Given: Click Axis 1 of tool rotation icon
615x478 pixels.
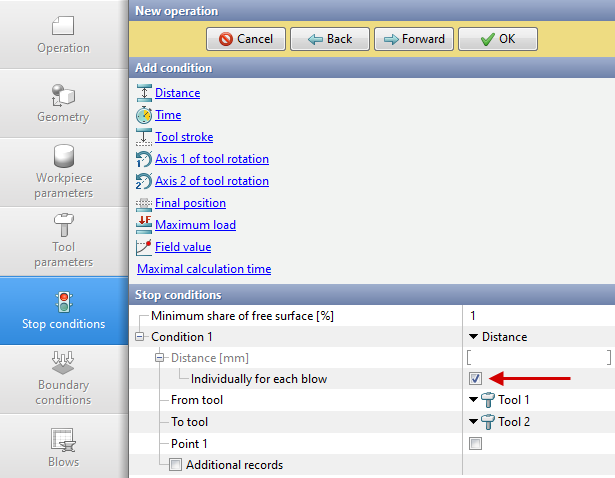Looking at the screenshot, I should 144,159.
